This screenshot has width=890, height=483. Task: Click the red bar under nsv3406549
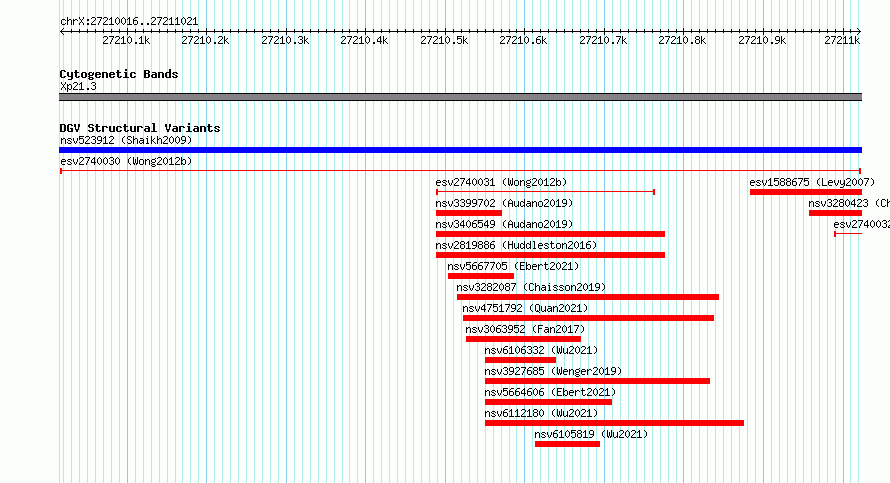(550, 234)
